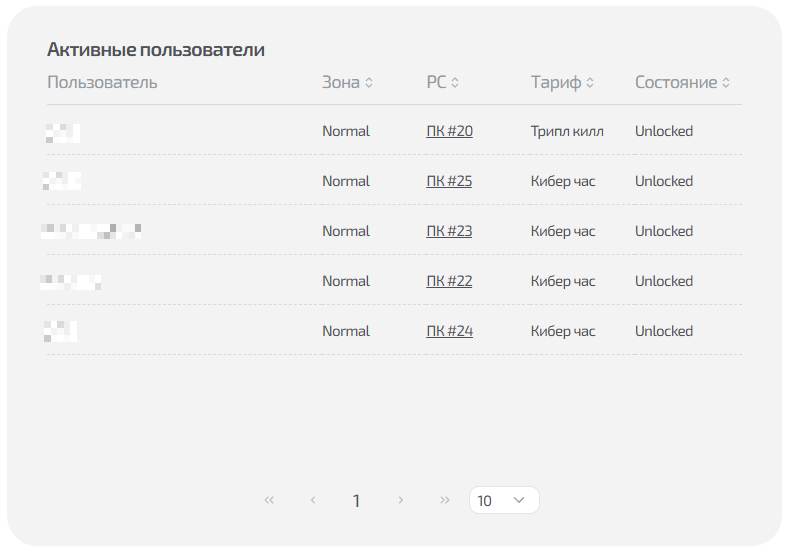Click Unlocked status in ПК #24 row
The width and height of the screenshot is (787, 559).
tap(663, 331)
